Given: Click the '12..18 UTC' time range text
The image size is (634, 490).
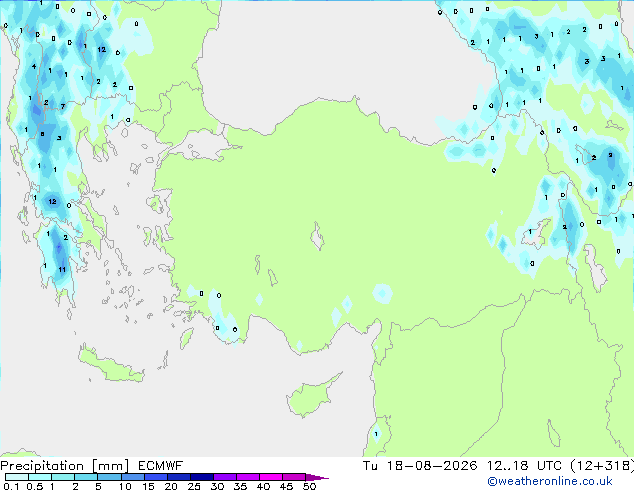Looking at the screenshot, I should point(524,466).
